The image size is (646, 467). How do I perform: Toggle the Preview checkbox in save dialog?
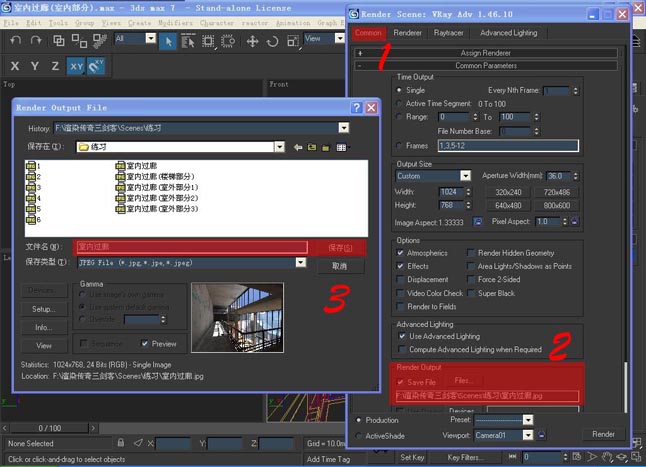click(x=145, y=343)
